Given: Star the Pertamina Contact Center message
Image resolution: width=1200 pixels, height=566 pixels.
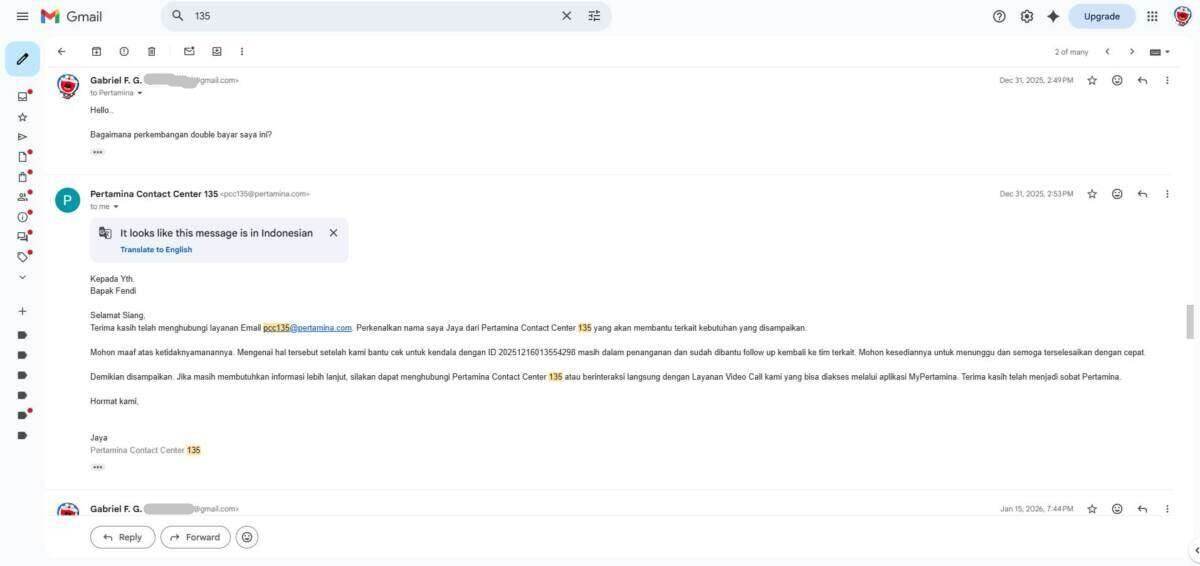Looking at the screenshot, I should (1092, 194).
